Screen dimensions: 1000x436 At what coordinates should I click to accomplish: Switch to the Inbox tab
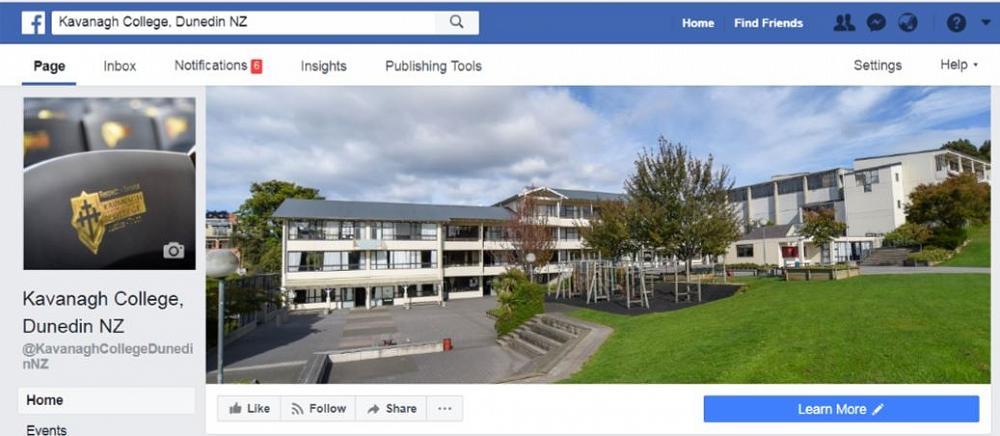pos(120,66)
